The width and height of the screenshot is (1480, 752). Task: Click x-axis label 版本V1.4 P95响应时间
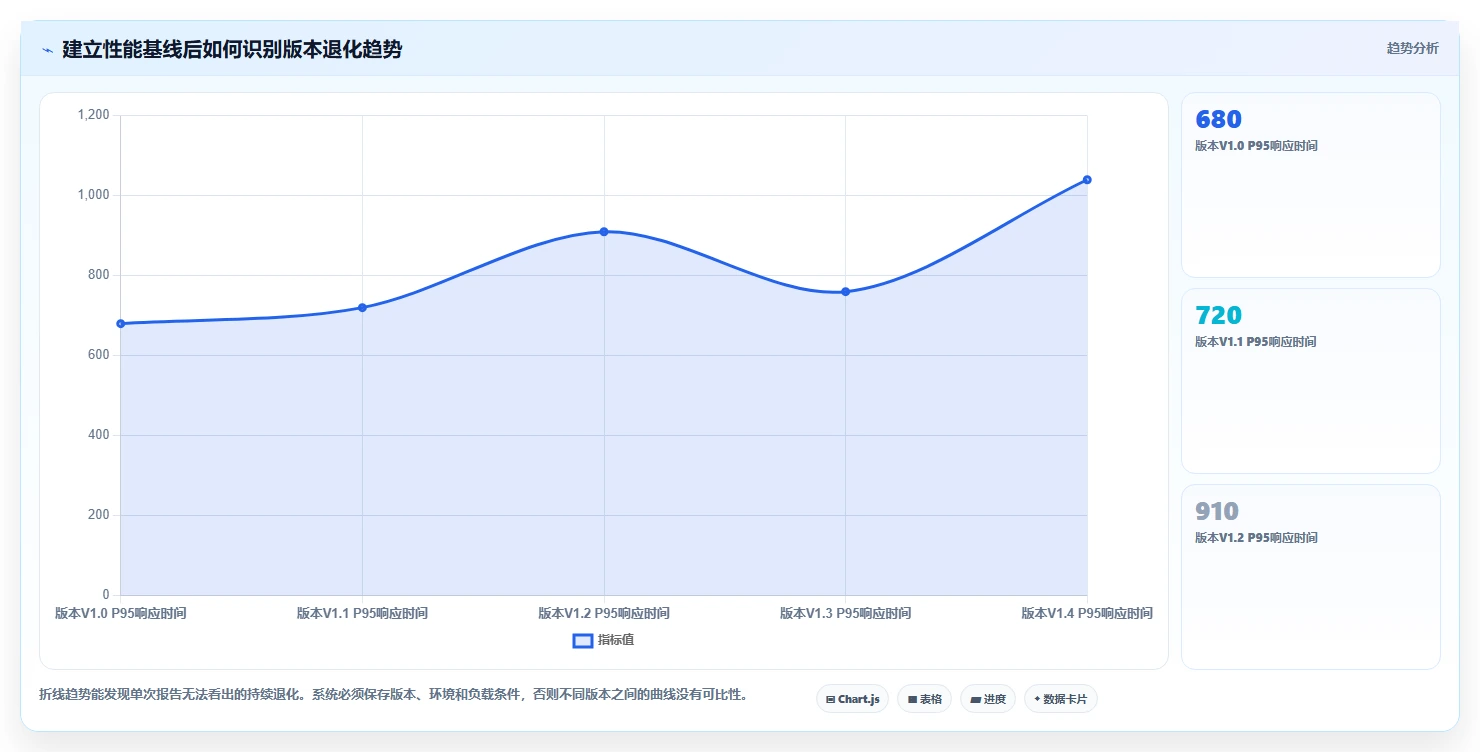pyautogui.click(x=1087, y=613)
